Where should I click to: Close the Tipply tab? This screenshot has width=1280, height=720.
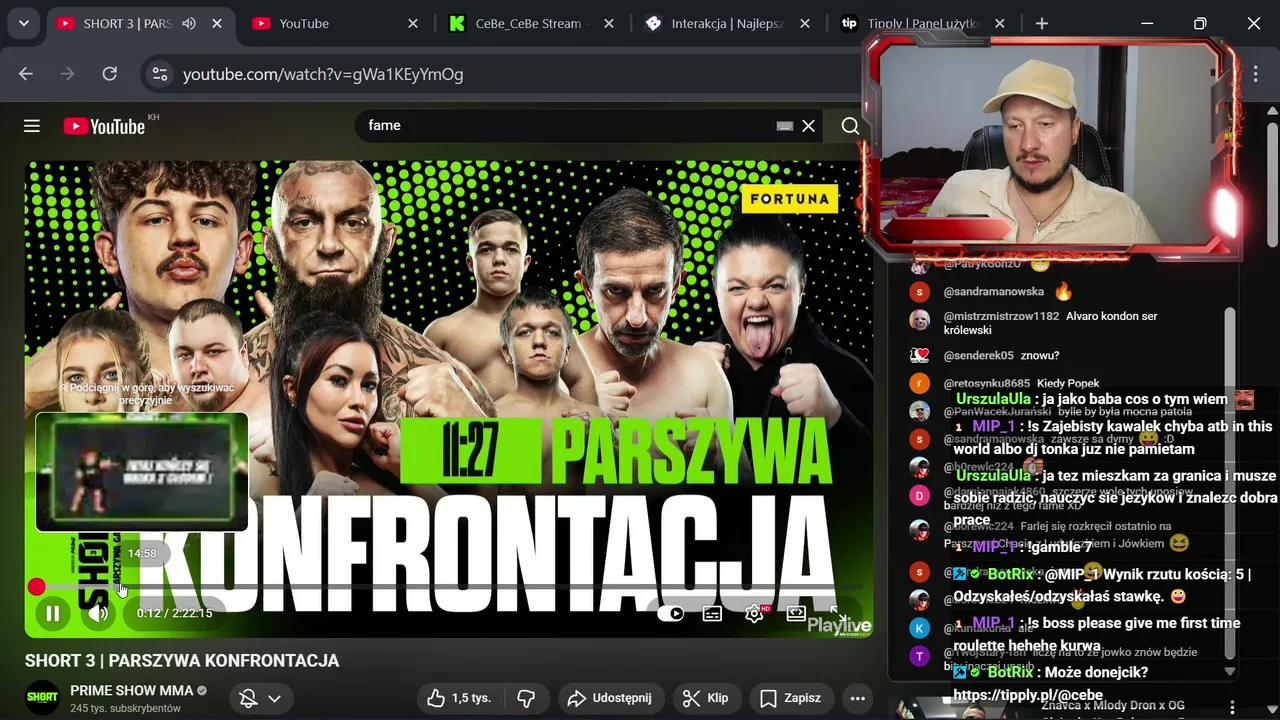tap(1000, 23)
